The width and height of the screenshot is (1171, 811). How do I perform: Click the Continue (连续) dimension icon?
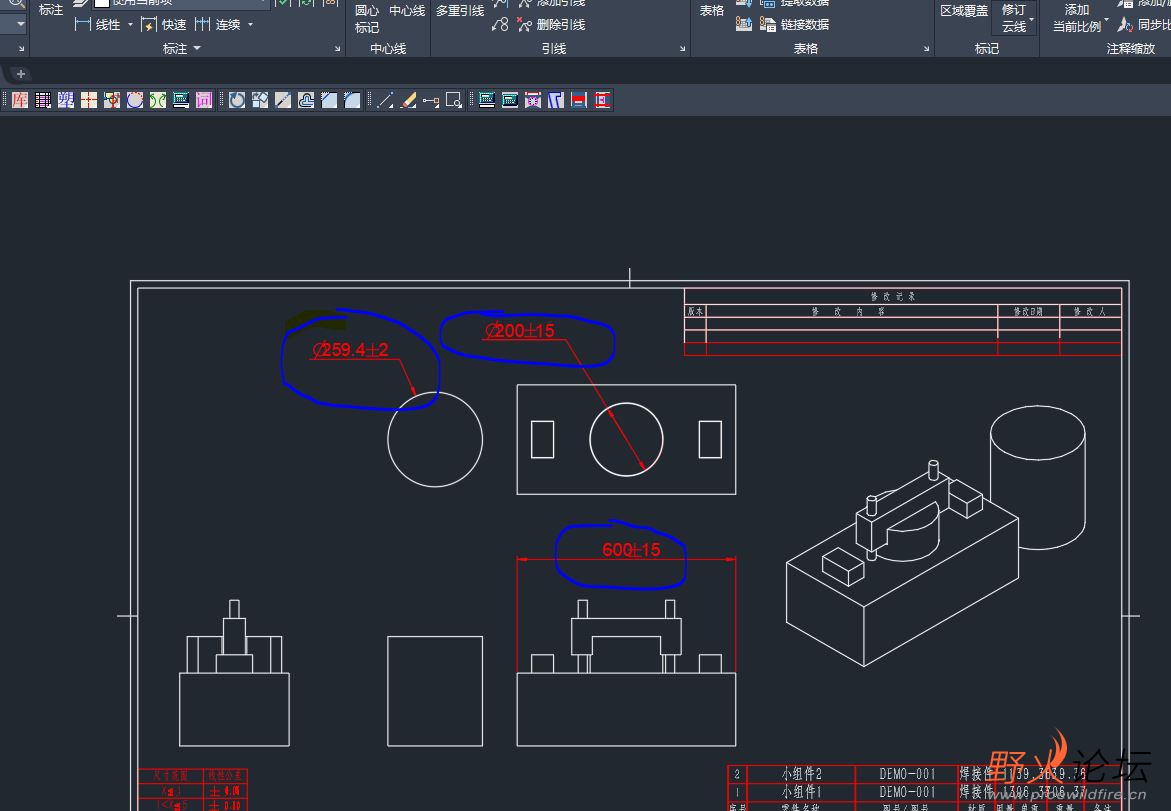click(202, 25)
